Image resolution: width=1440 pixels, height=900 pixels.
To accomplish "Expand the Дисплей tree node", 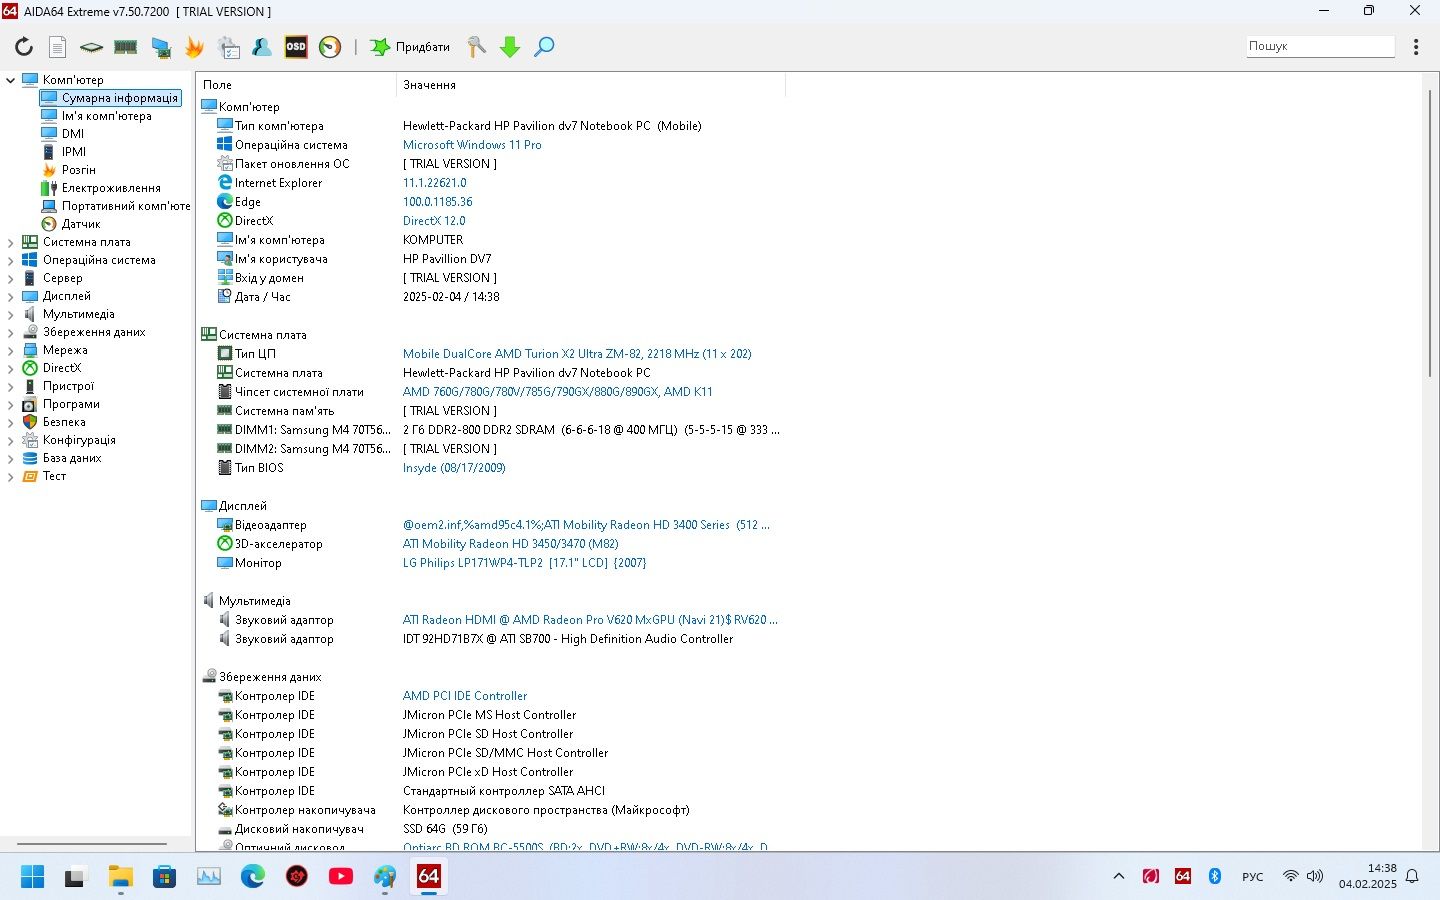I will [x=11, y=296].
